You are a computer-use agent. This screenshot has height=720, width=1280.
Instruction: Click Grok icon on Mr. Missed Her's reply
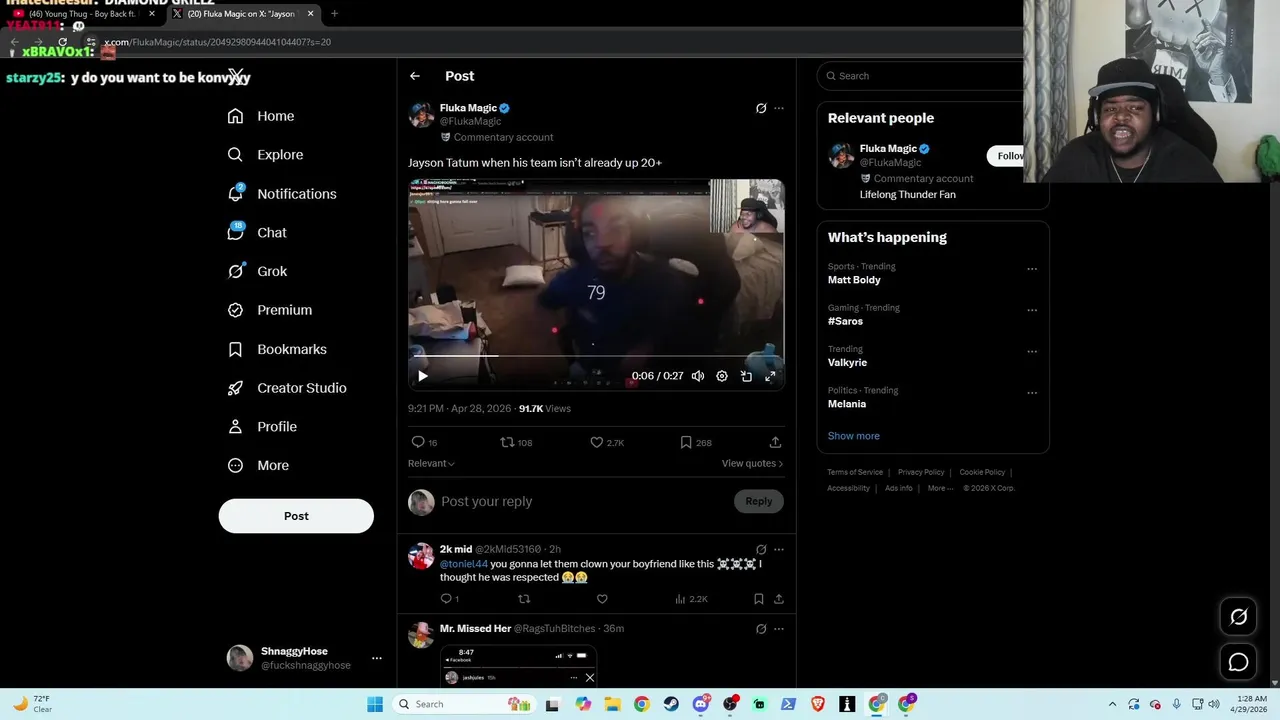point(761,629)
